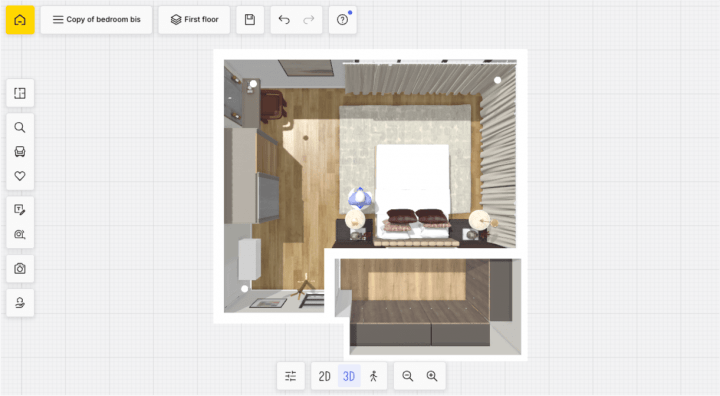Redo the last action
Screen dimensions: 720x396
coord(309,20)
